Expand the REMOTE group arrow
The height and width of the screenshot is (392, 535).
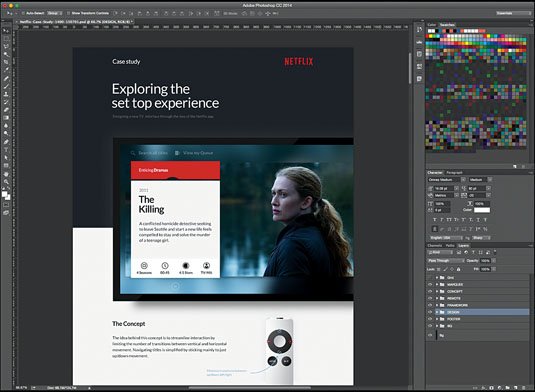click(x=437, y=298)
